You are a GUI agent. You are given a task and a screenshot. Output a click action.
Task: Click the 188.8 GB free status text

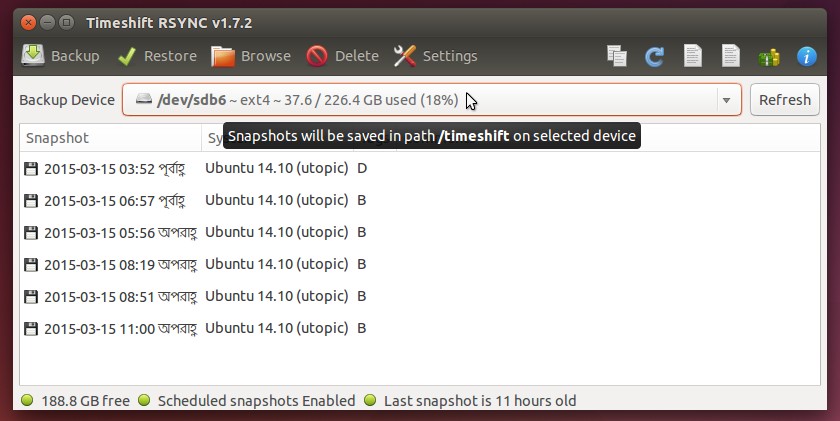coord(86,401)
